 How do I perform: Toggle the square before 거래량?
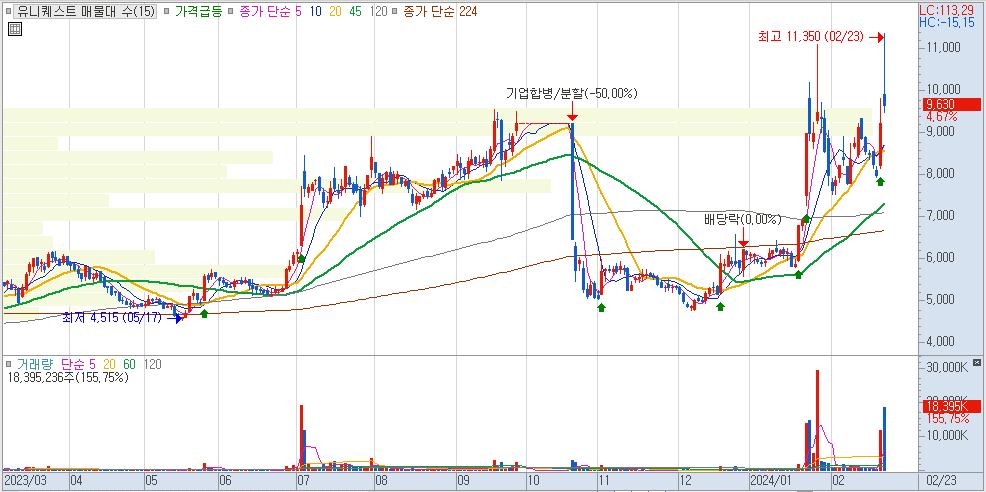[8, 364]
